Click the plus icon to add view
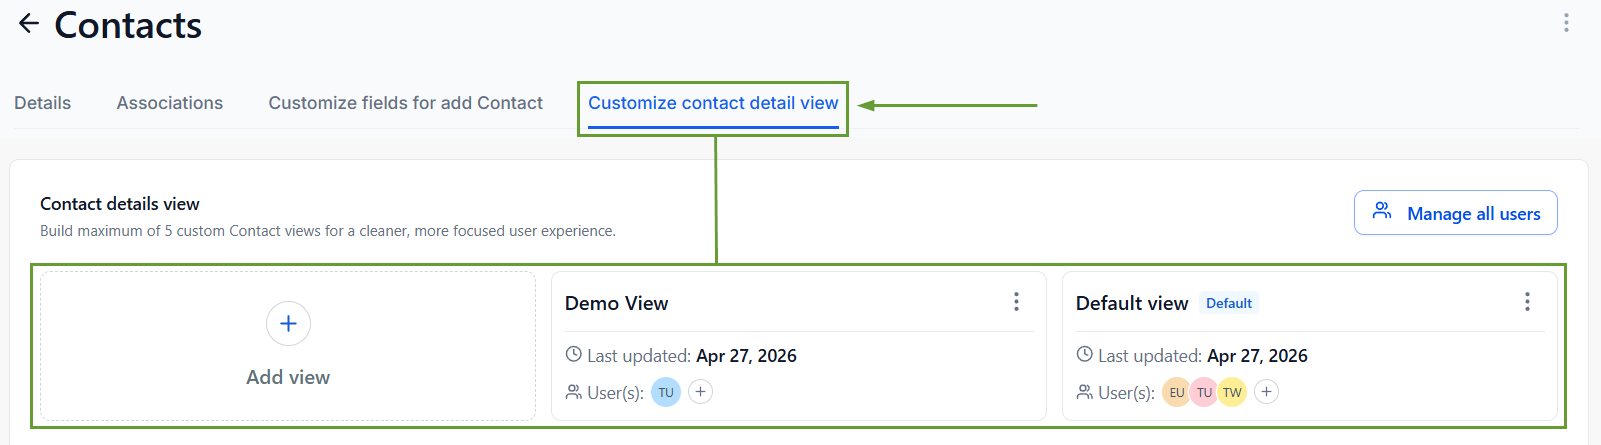The height and width of the screenshot is (445, 1601). (288, 324)
